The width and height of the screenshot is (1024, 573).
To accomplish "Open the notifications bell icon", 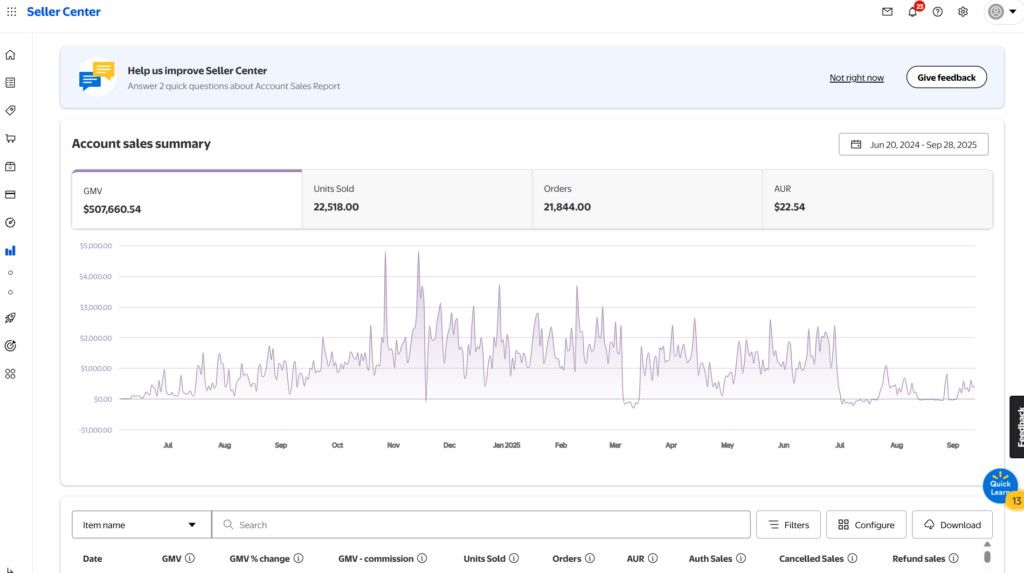I will coord(912,12).
